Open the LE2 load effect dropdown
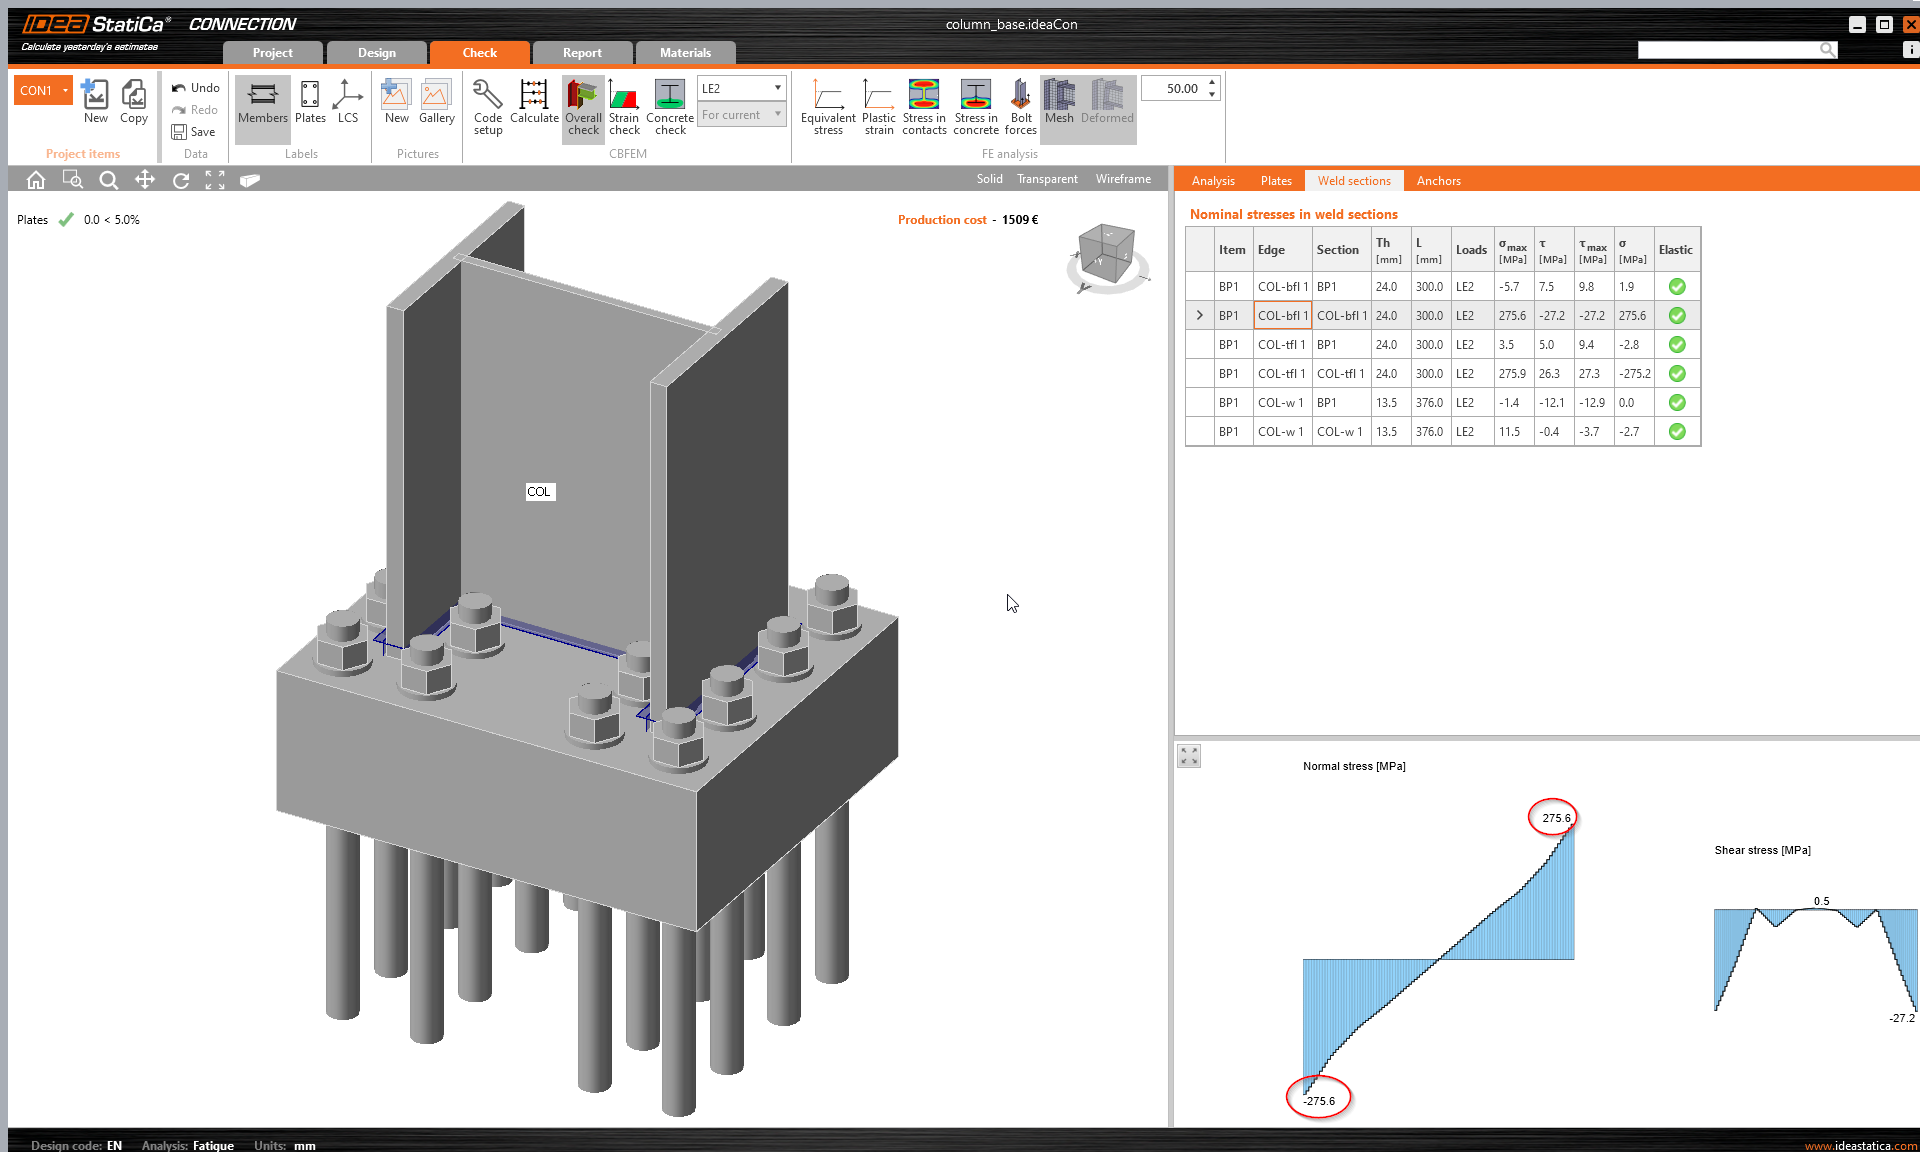This screenshot has height=1152, width=1920. [777, 88]
